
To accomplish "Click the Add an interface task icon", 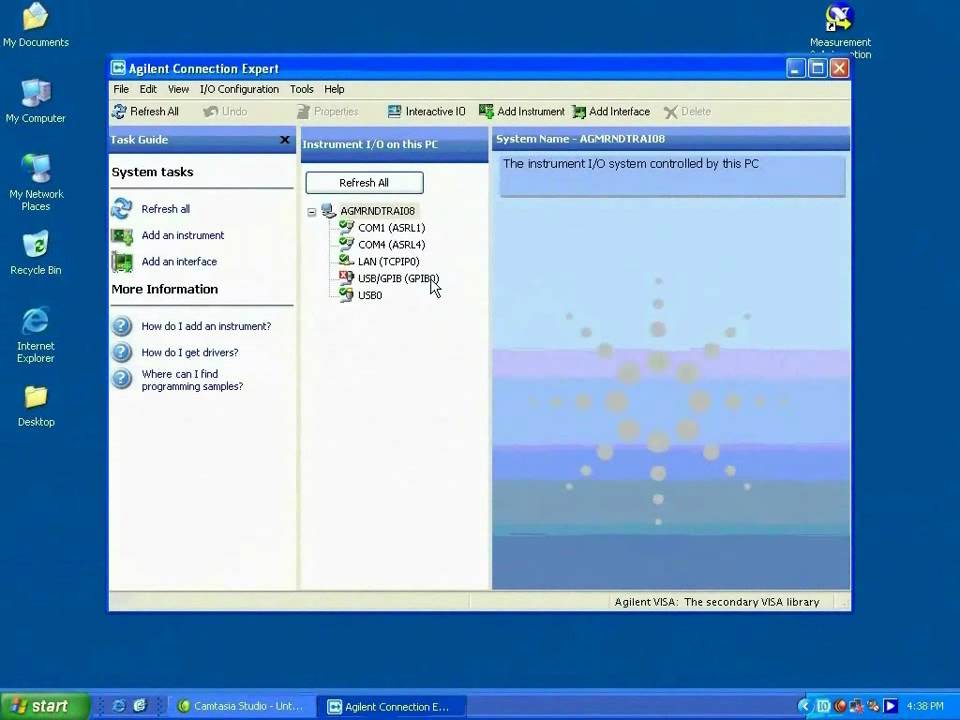I will [121, 262].
